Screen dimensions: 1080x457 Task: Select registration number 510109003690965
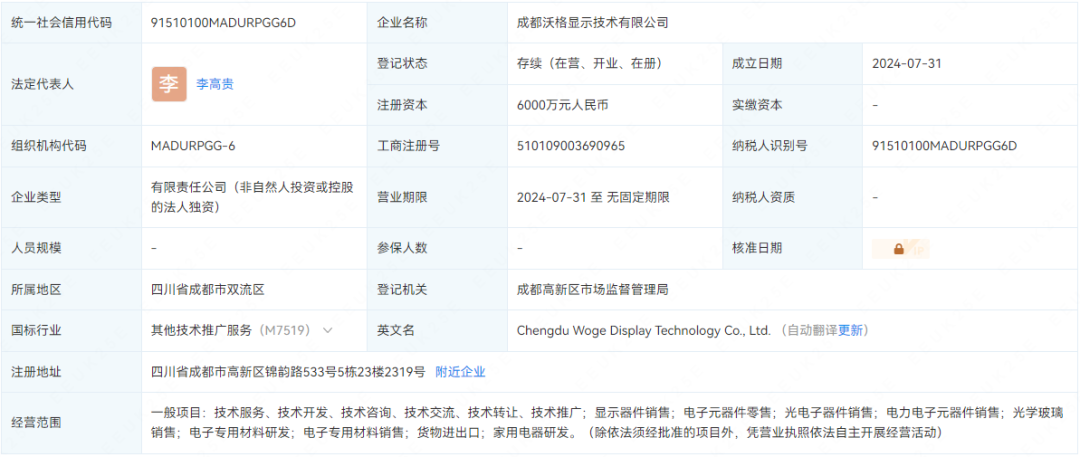tap(571, 145)
